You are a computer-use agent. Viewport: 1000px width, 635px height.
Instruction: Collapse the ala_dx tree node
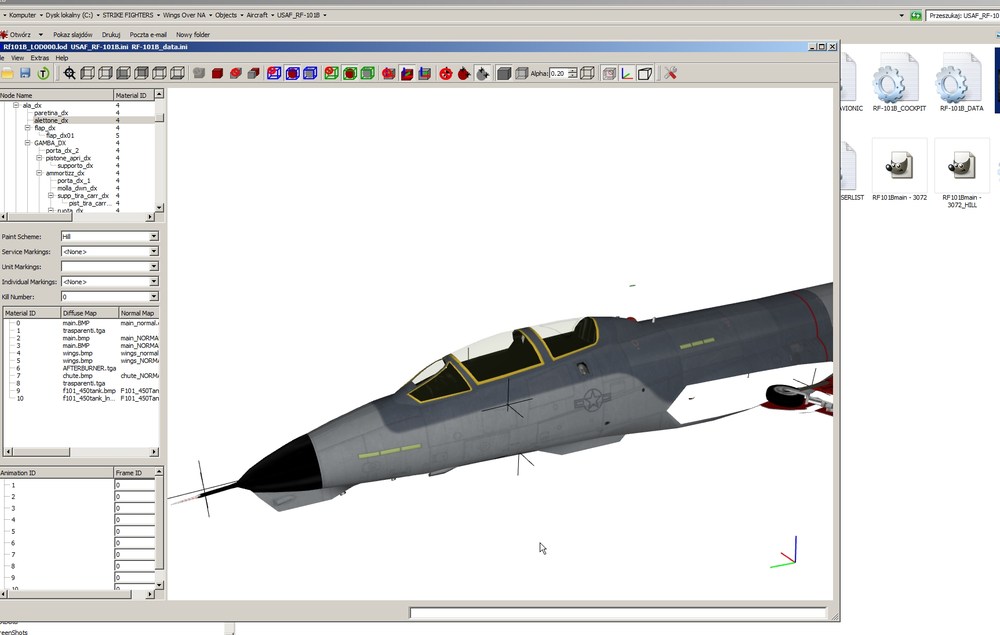[16, 105]
